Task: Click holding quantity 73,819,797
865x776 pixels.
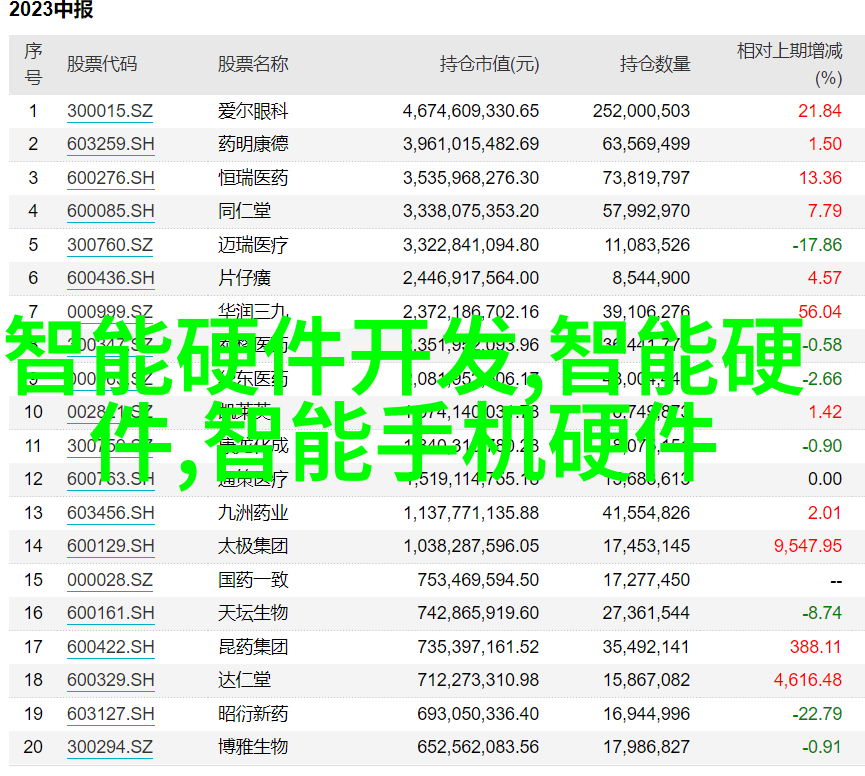Action: pos(646,178)
